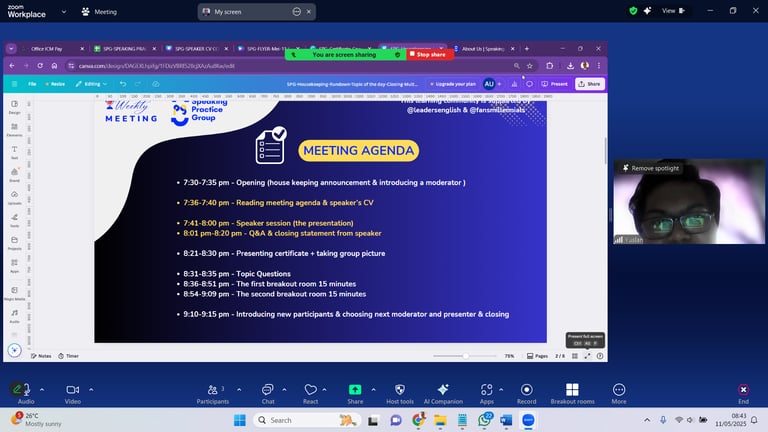Open the Apps panel in Canva sidebar
Viewport: 768px width, 432px height.
tap(14, 265)
